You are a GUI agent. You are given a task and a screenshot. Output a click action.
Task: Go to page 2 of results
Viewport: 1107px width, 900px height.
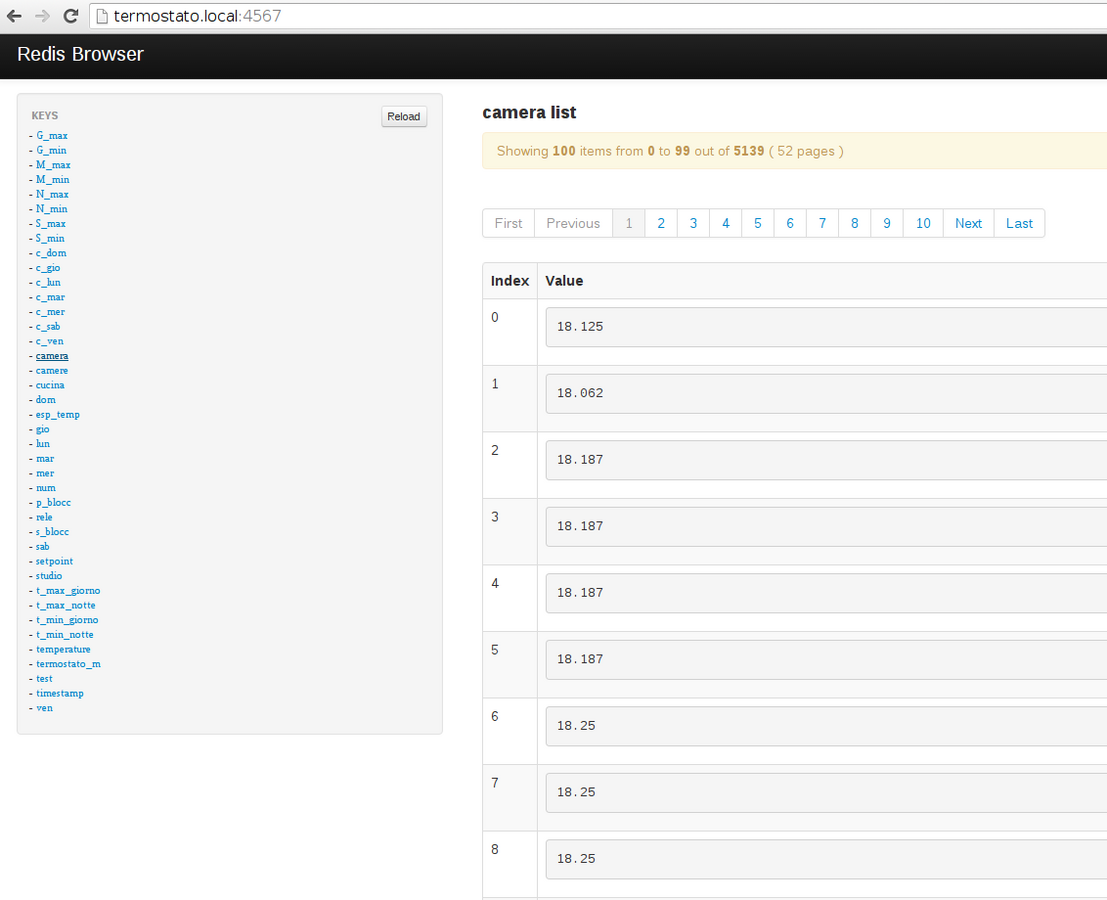tap(661, 223)
